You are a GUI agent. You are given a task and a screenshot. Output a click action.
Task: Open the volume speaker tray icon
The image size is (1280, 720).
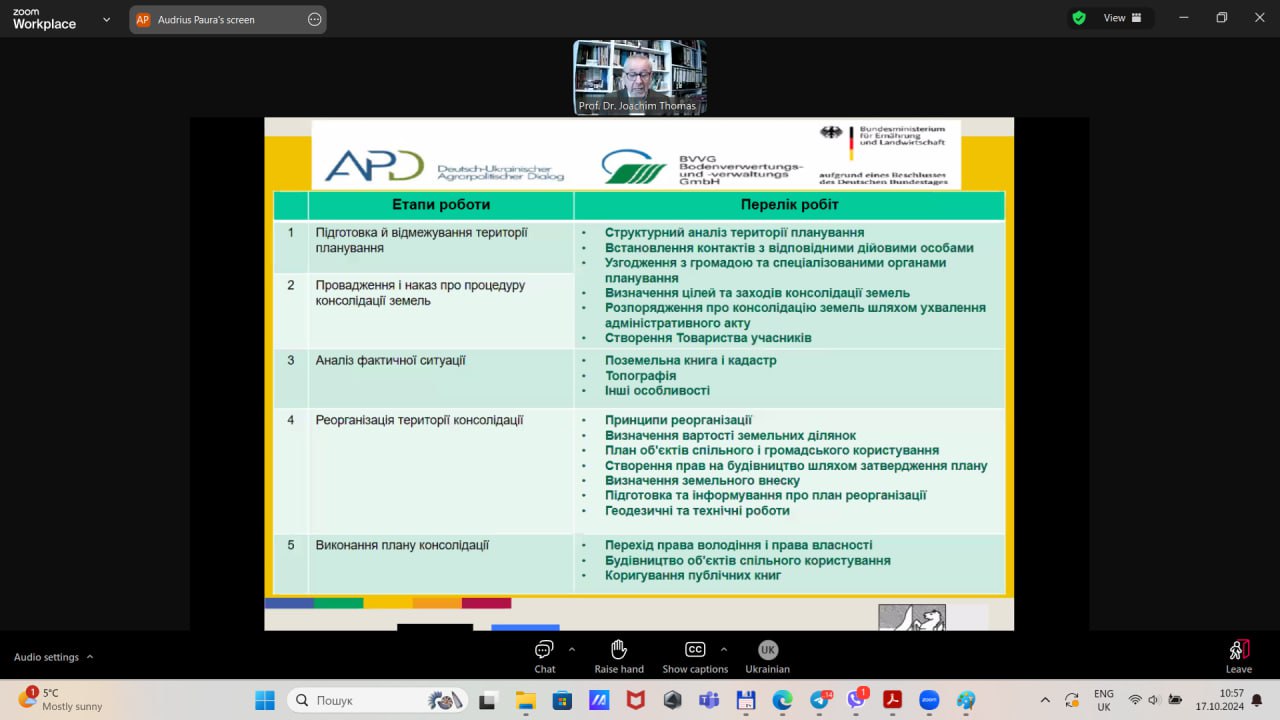pos(1154,700)
